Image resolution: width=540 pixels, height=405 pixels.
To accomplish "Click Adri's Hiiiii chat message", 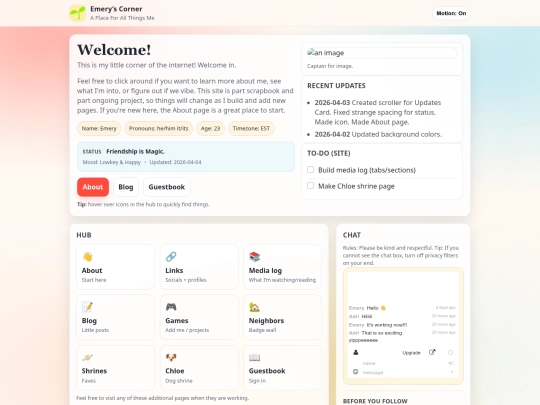I will (x=366, y=316).
